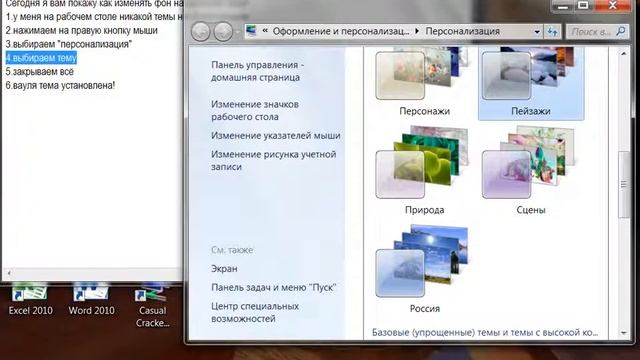The height and width of the screenshot is (360, 640).
Task: Expand the arrow after Оформление и персонализация breadcrumb
Action: 417,31
